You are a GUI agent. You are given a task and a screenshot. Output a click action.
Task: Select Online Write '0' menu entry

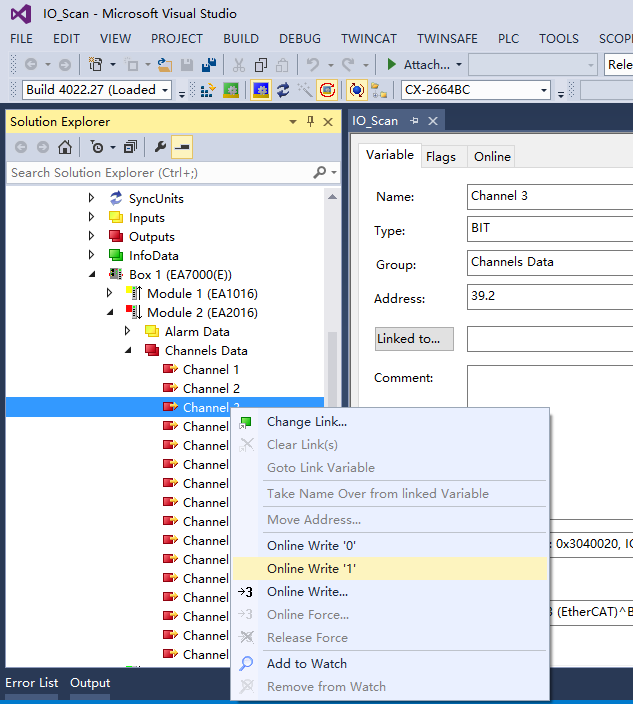(x=390, y=546)
